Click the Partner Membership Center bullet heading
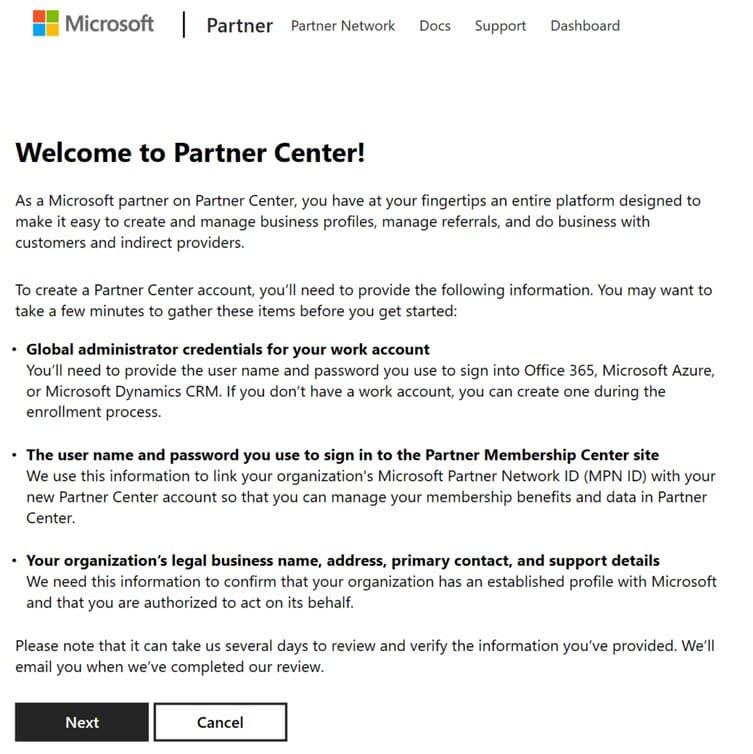This screenshot has height=754, width=753. (x=342, y=455)
